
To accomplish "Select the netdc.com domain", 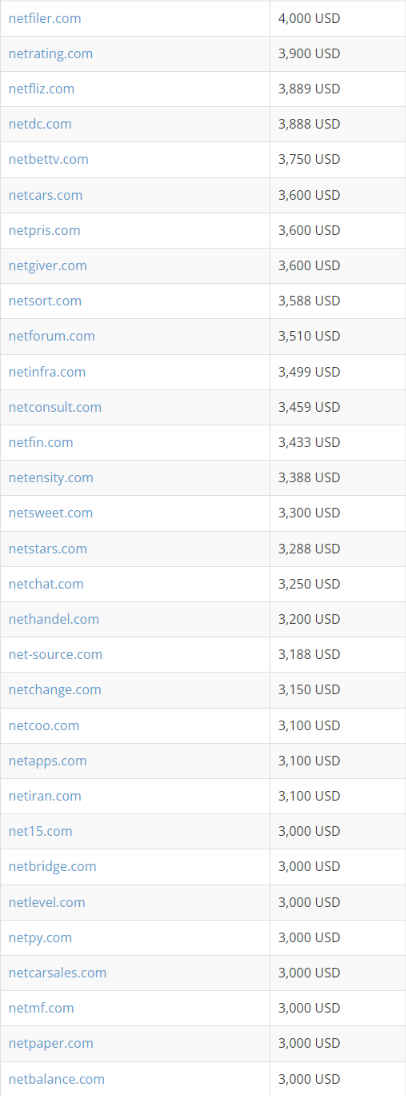I will pos(40,124).
